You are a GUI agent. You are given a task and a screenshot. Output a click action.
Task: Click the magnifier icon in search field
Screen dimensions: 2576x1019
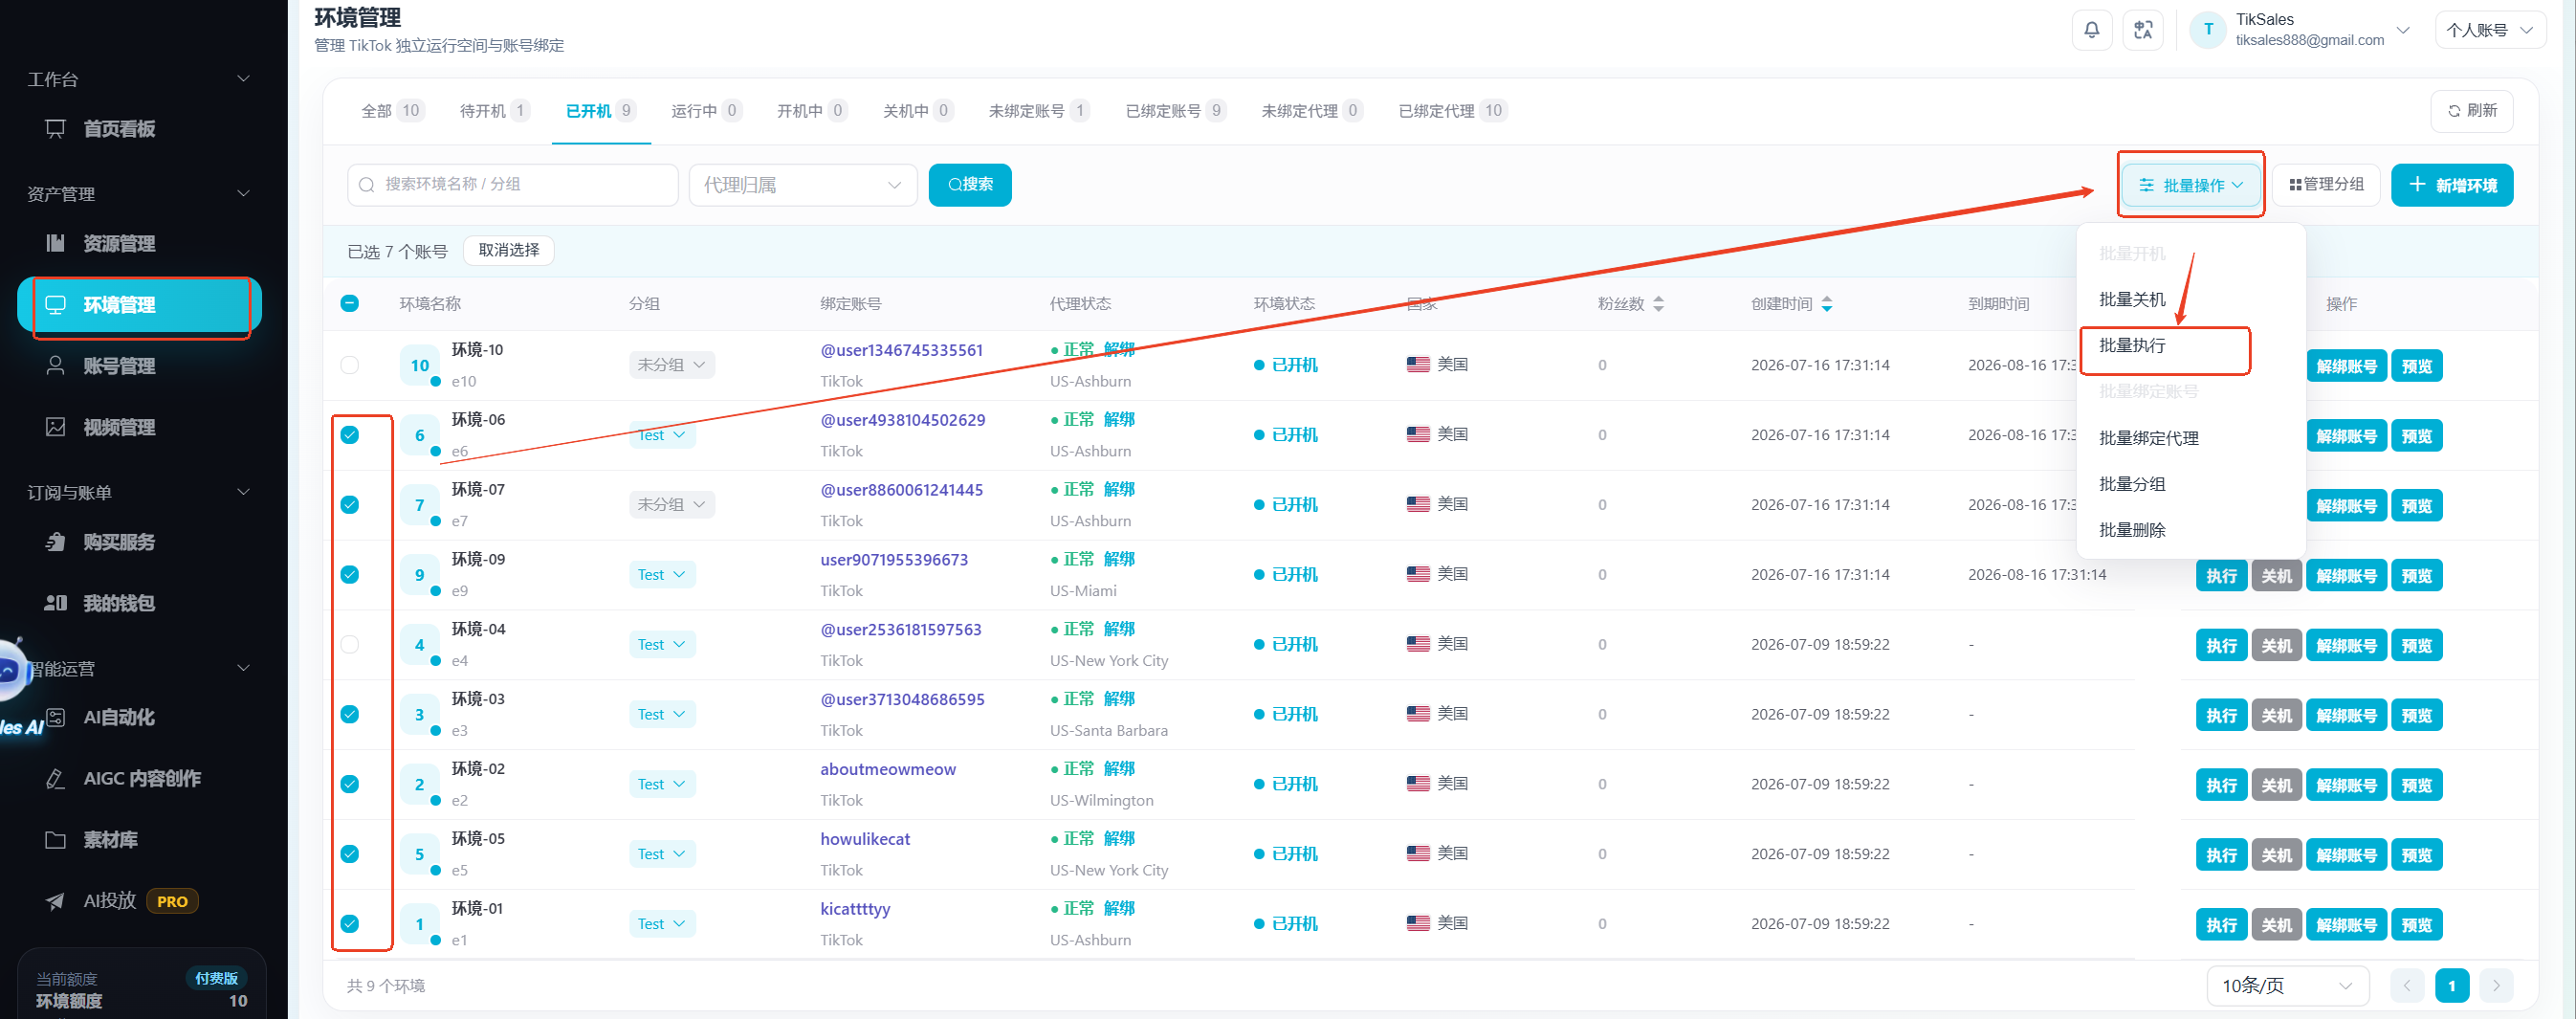pos(367,185)
